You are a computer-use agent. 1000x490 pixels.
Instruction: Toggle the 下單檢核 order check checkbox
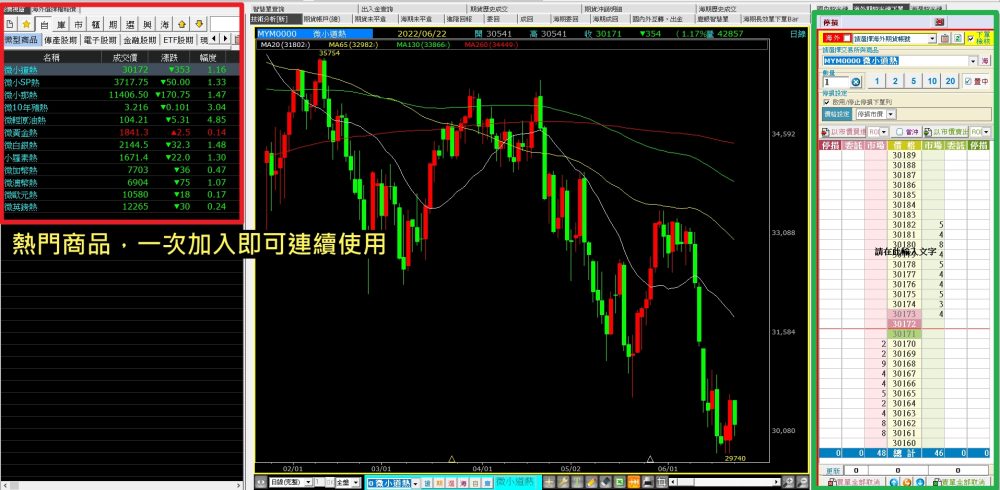pyautogui.click(x=971, y=38)
